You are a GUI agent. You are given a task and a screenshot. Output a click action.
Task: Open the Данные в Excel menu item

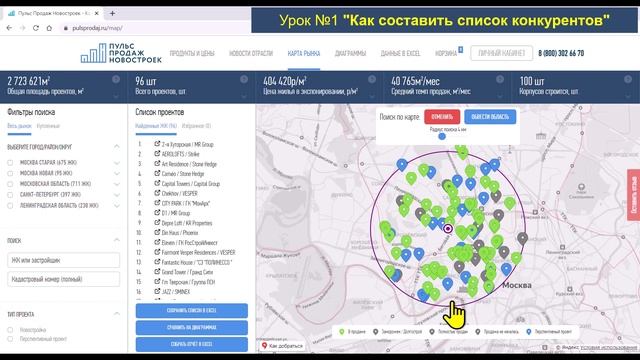pos(400,53)
